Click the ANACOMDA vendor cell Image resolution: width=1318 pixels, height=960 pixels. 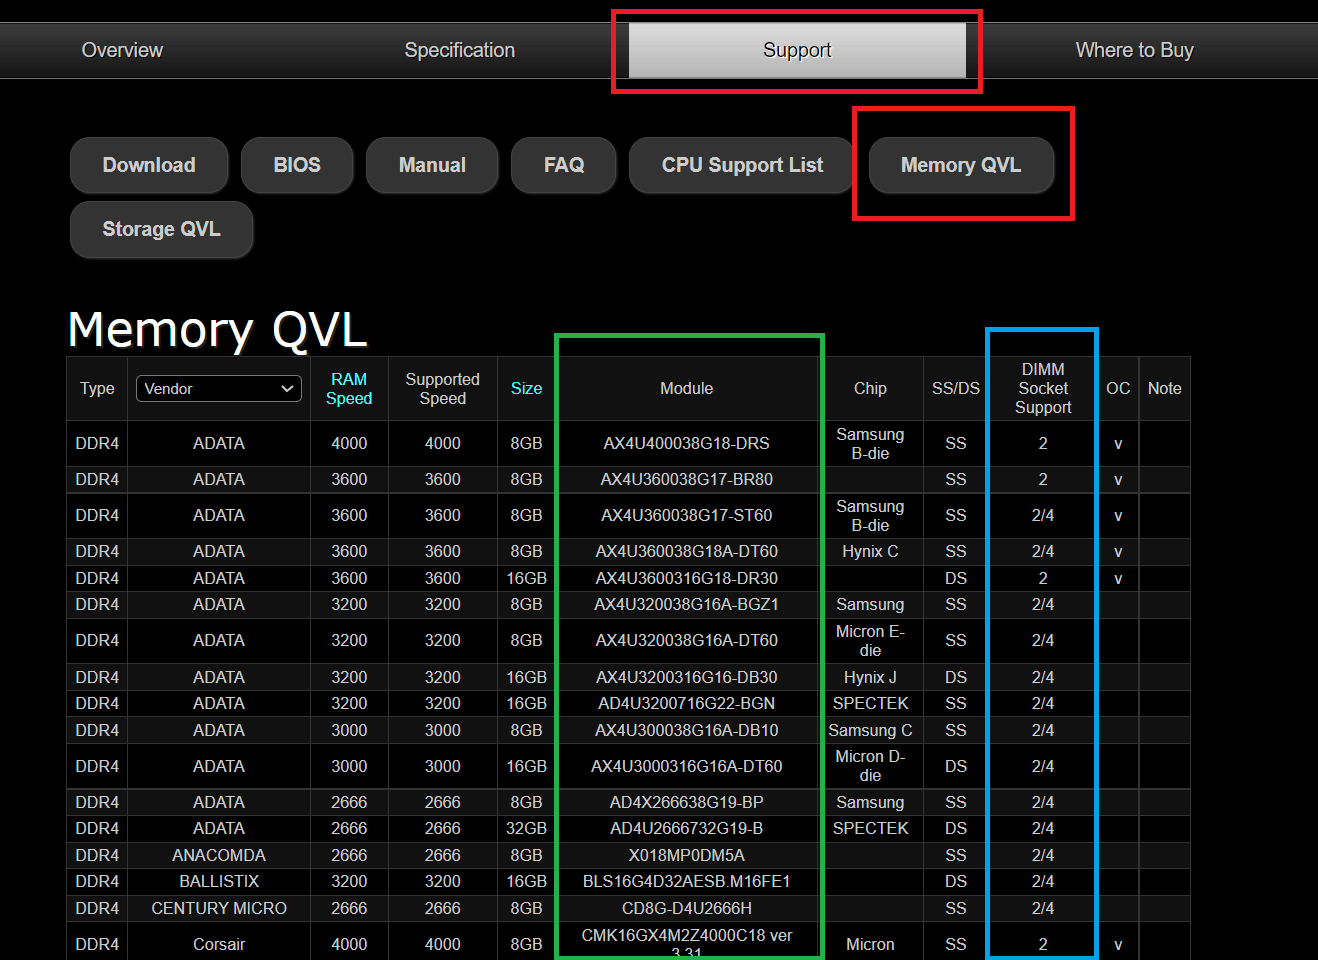click(219, 855)
